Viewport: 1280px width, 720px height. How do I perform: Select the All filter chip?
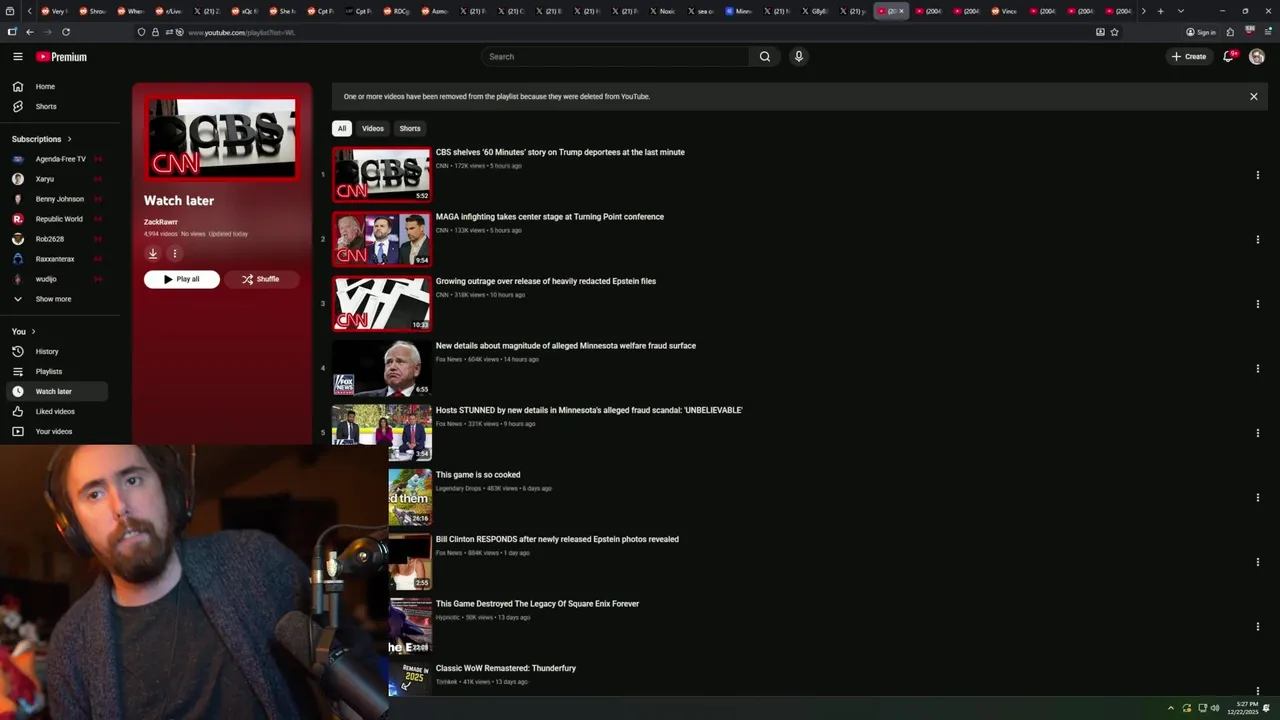[x=342, y=129]
